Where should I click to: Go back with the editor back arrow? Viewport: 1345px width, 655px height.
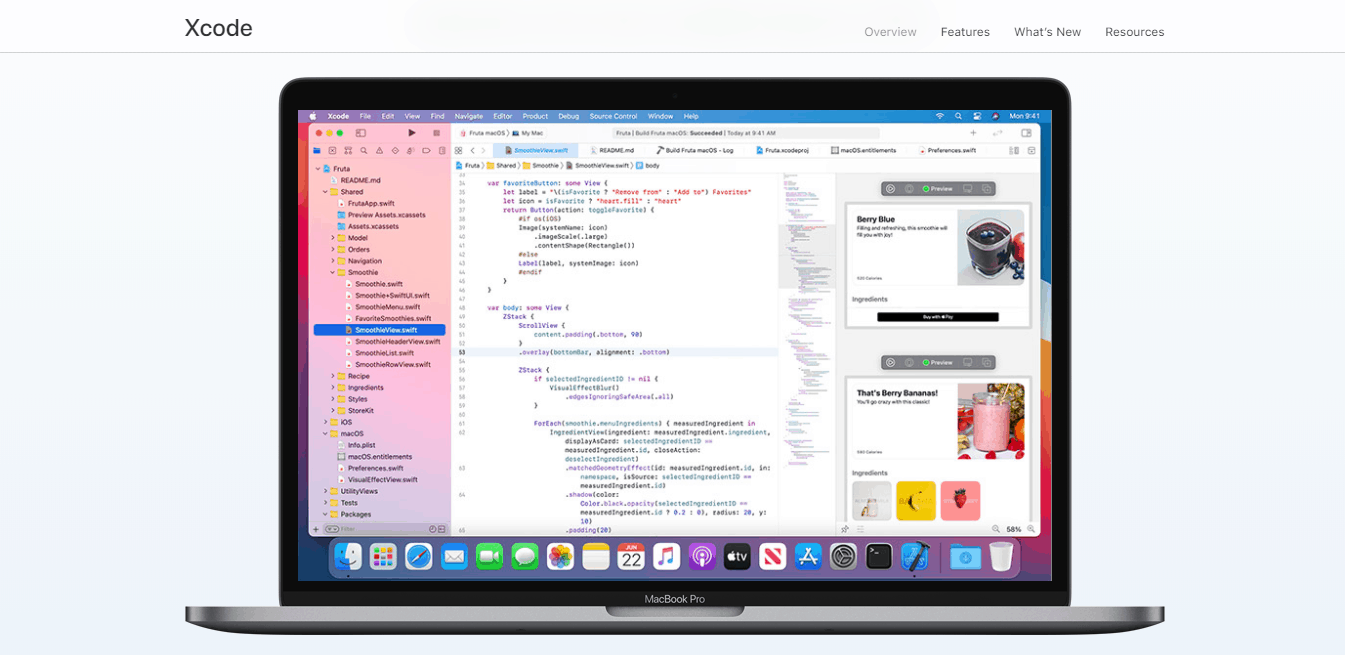click(x=473, y=150)
